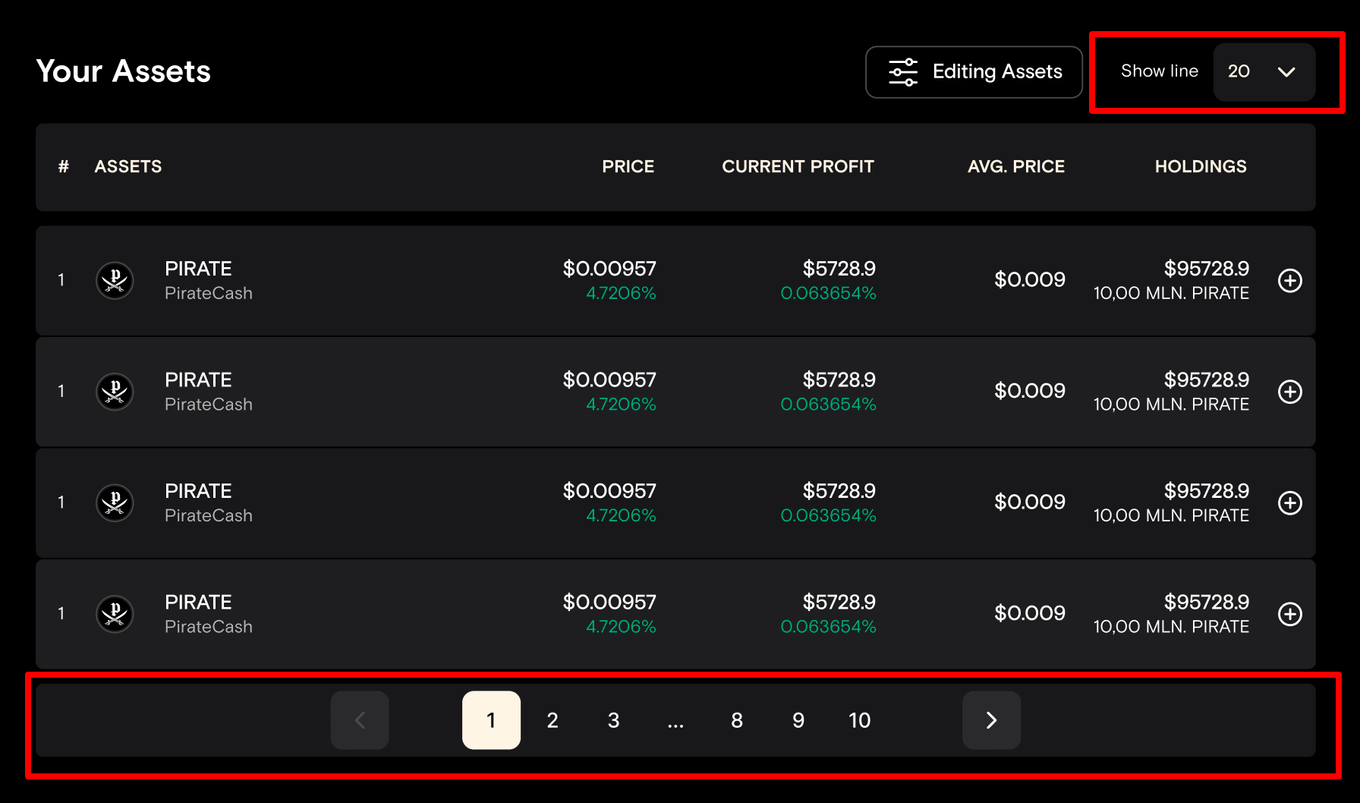Click the plus icon on the first PIRATE row
This screenshot has height=803, width=1360.
1290,281
